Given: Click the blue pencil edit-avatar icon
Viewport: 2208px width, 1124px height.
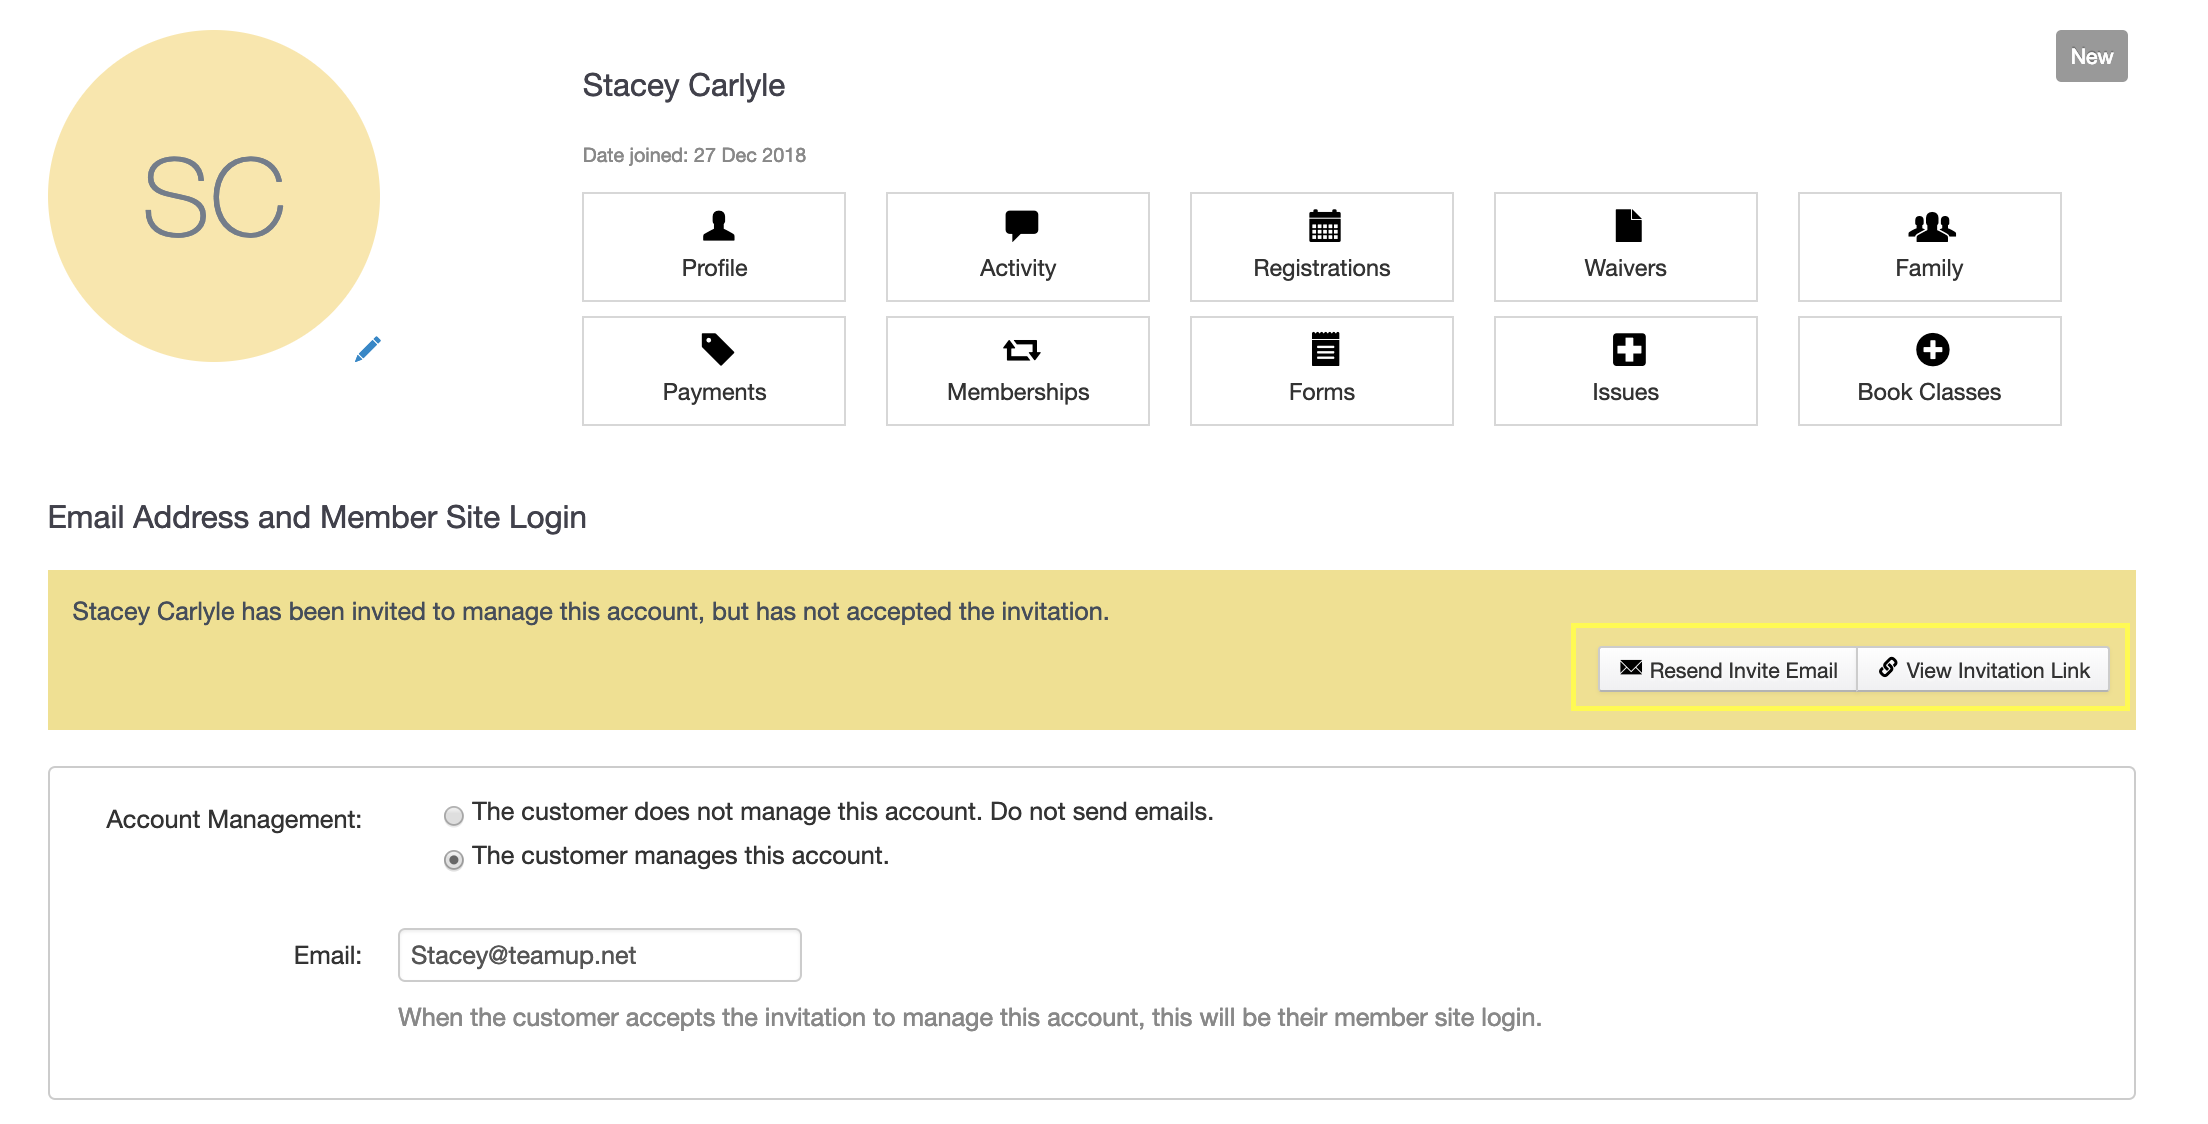Looking at the screenshot, I should tap(368, 349).
